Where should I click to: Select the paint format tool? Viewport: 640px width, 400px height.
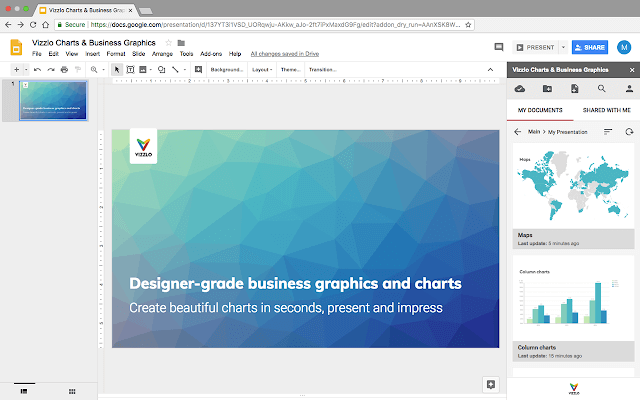78,70
